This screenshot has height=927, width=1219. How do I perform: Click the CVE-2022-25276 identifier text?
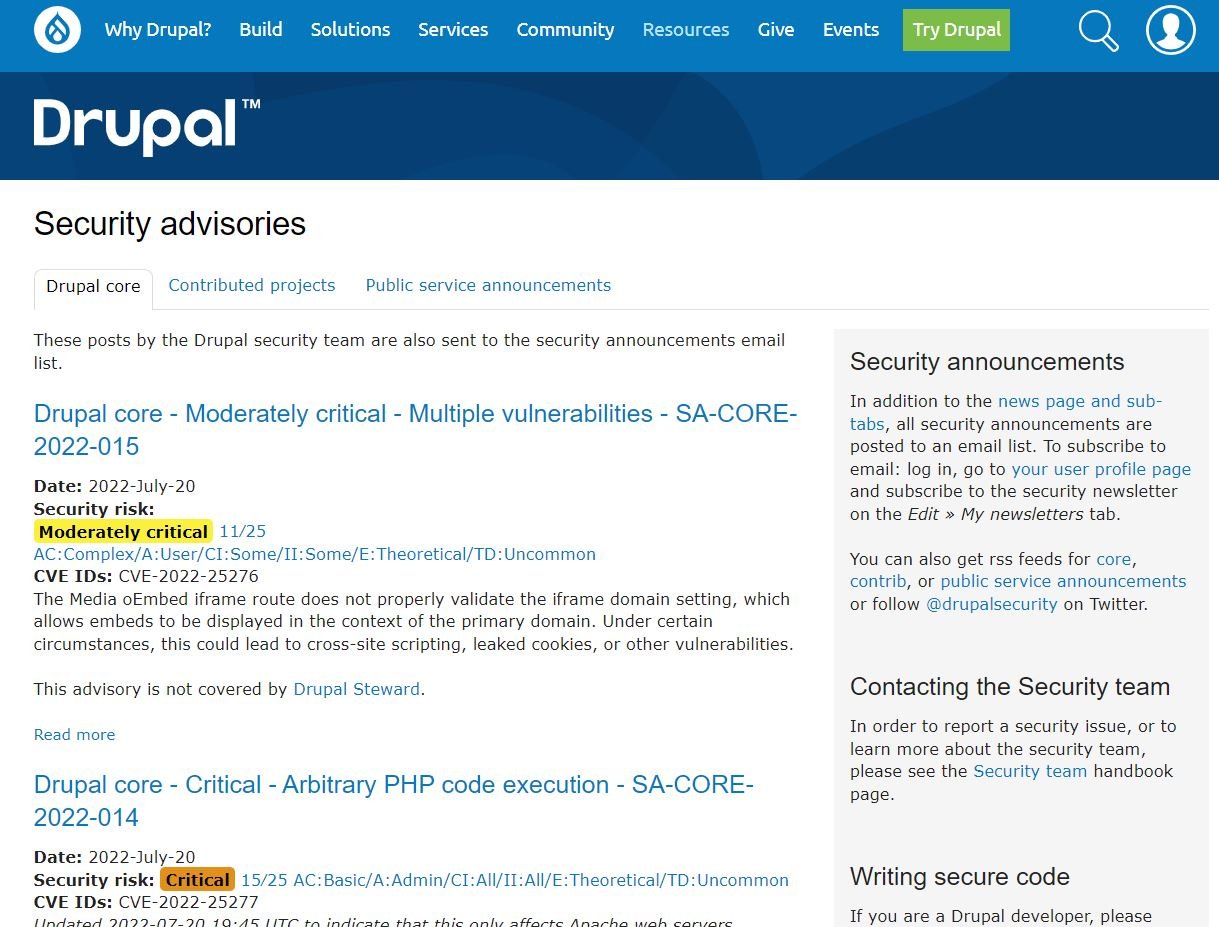[189, 576]
